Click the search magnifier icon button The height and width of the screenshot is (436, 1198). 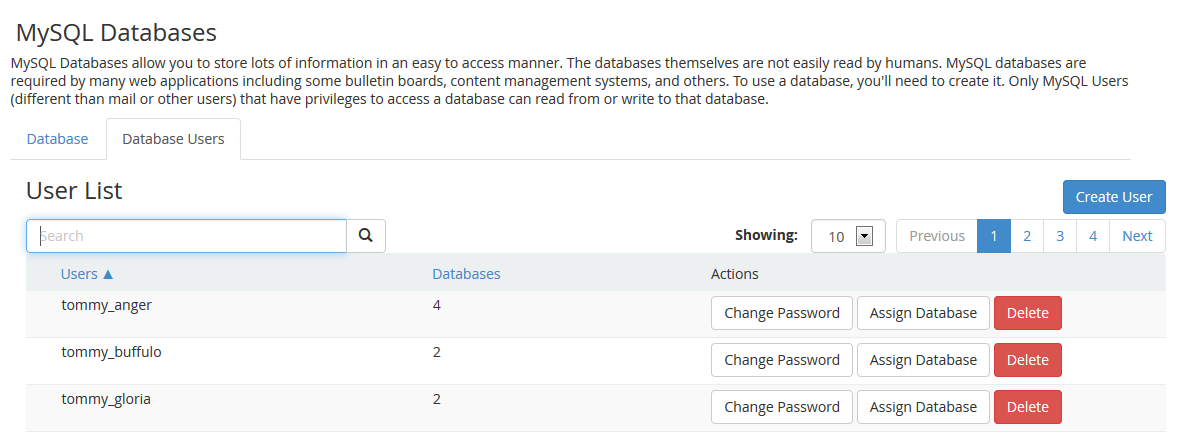click(366, 236)
